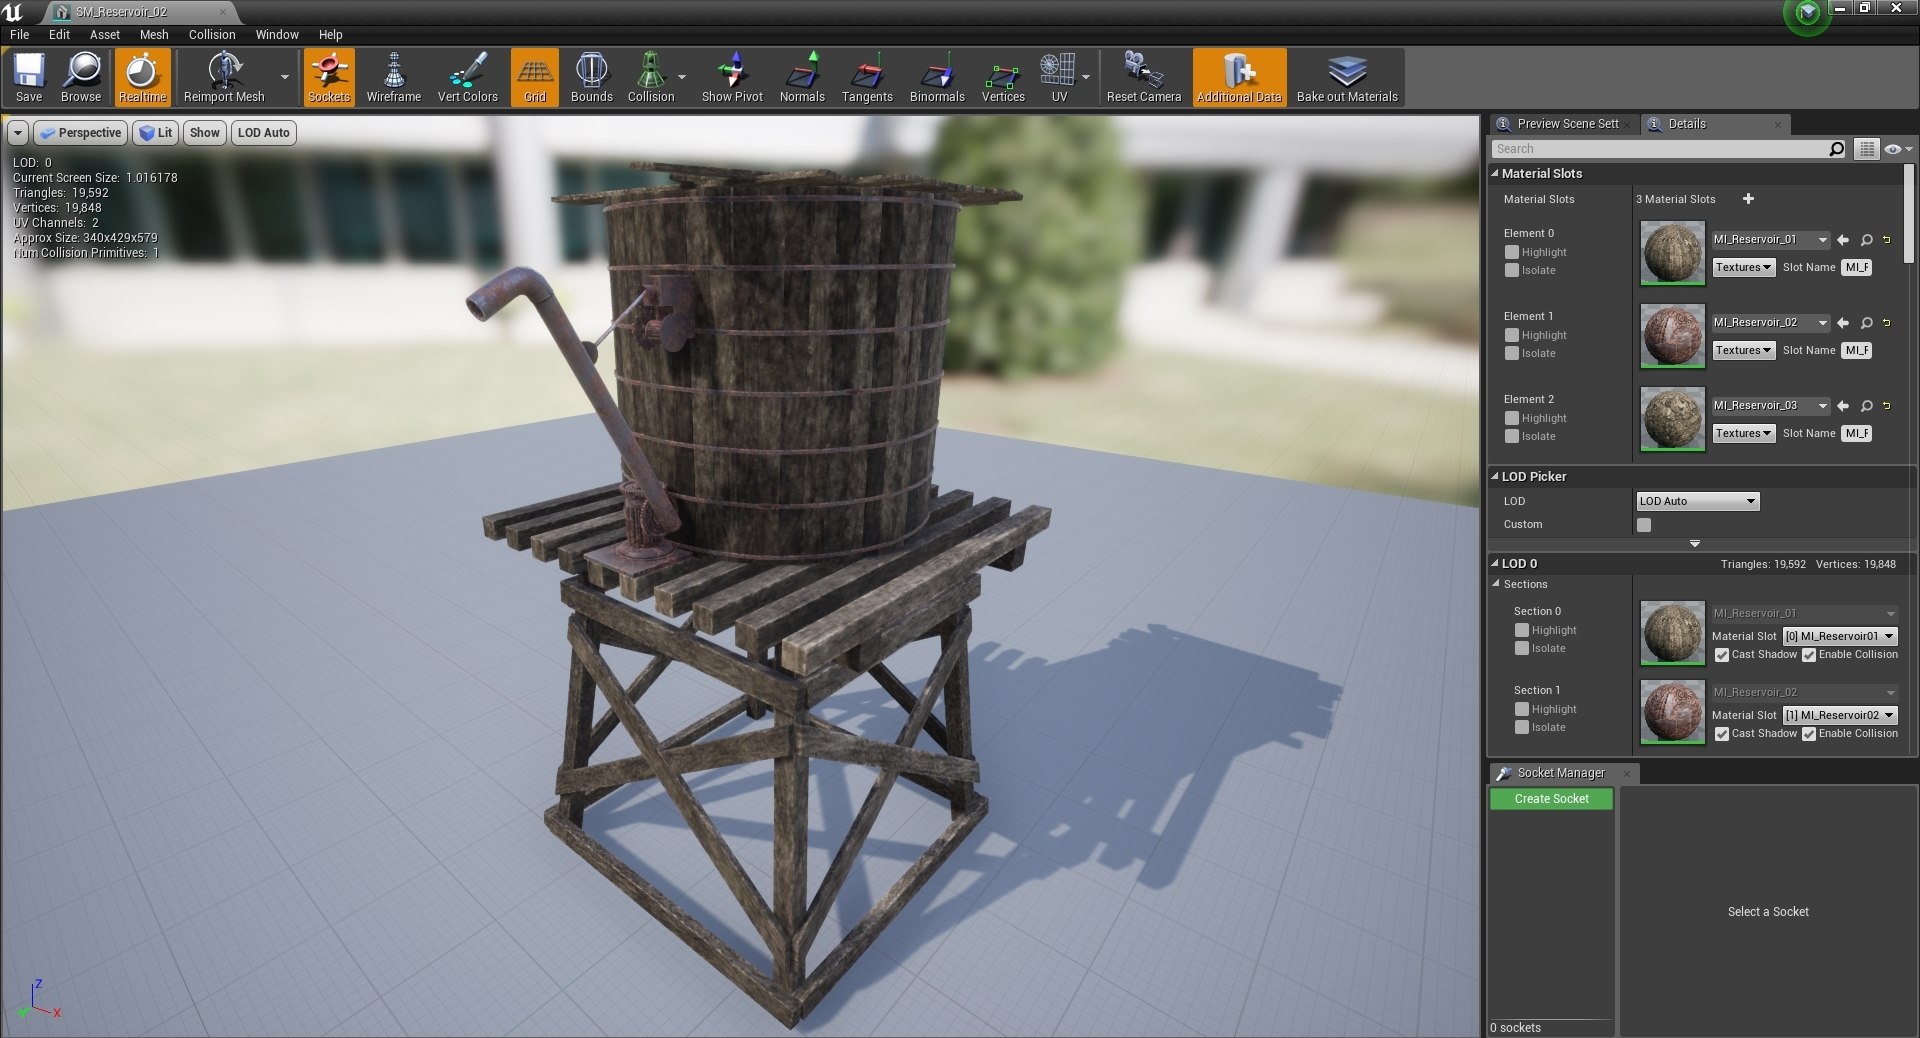Toggle Sockets display

[329, 77]
